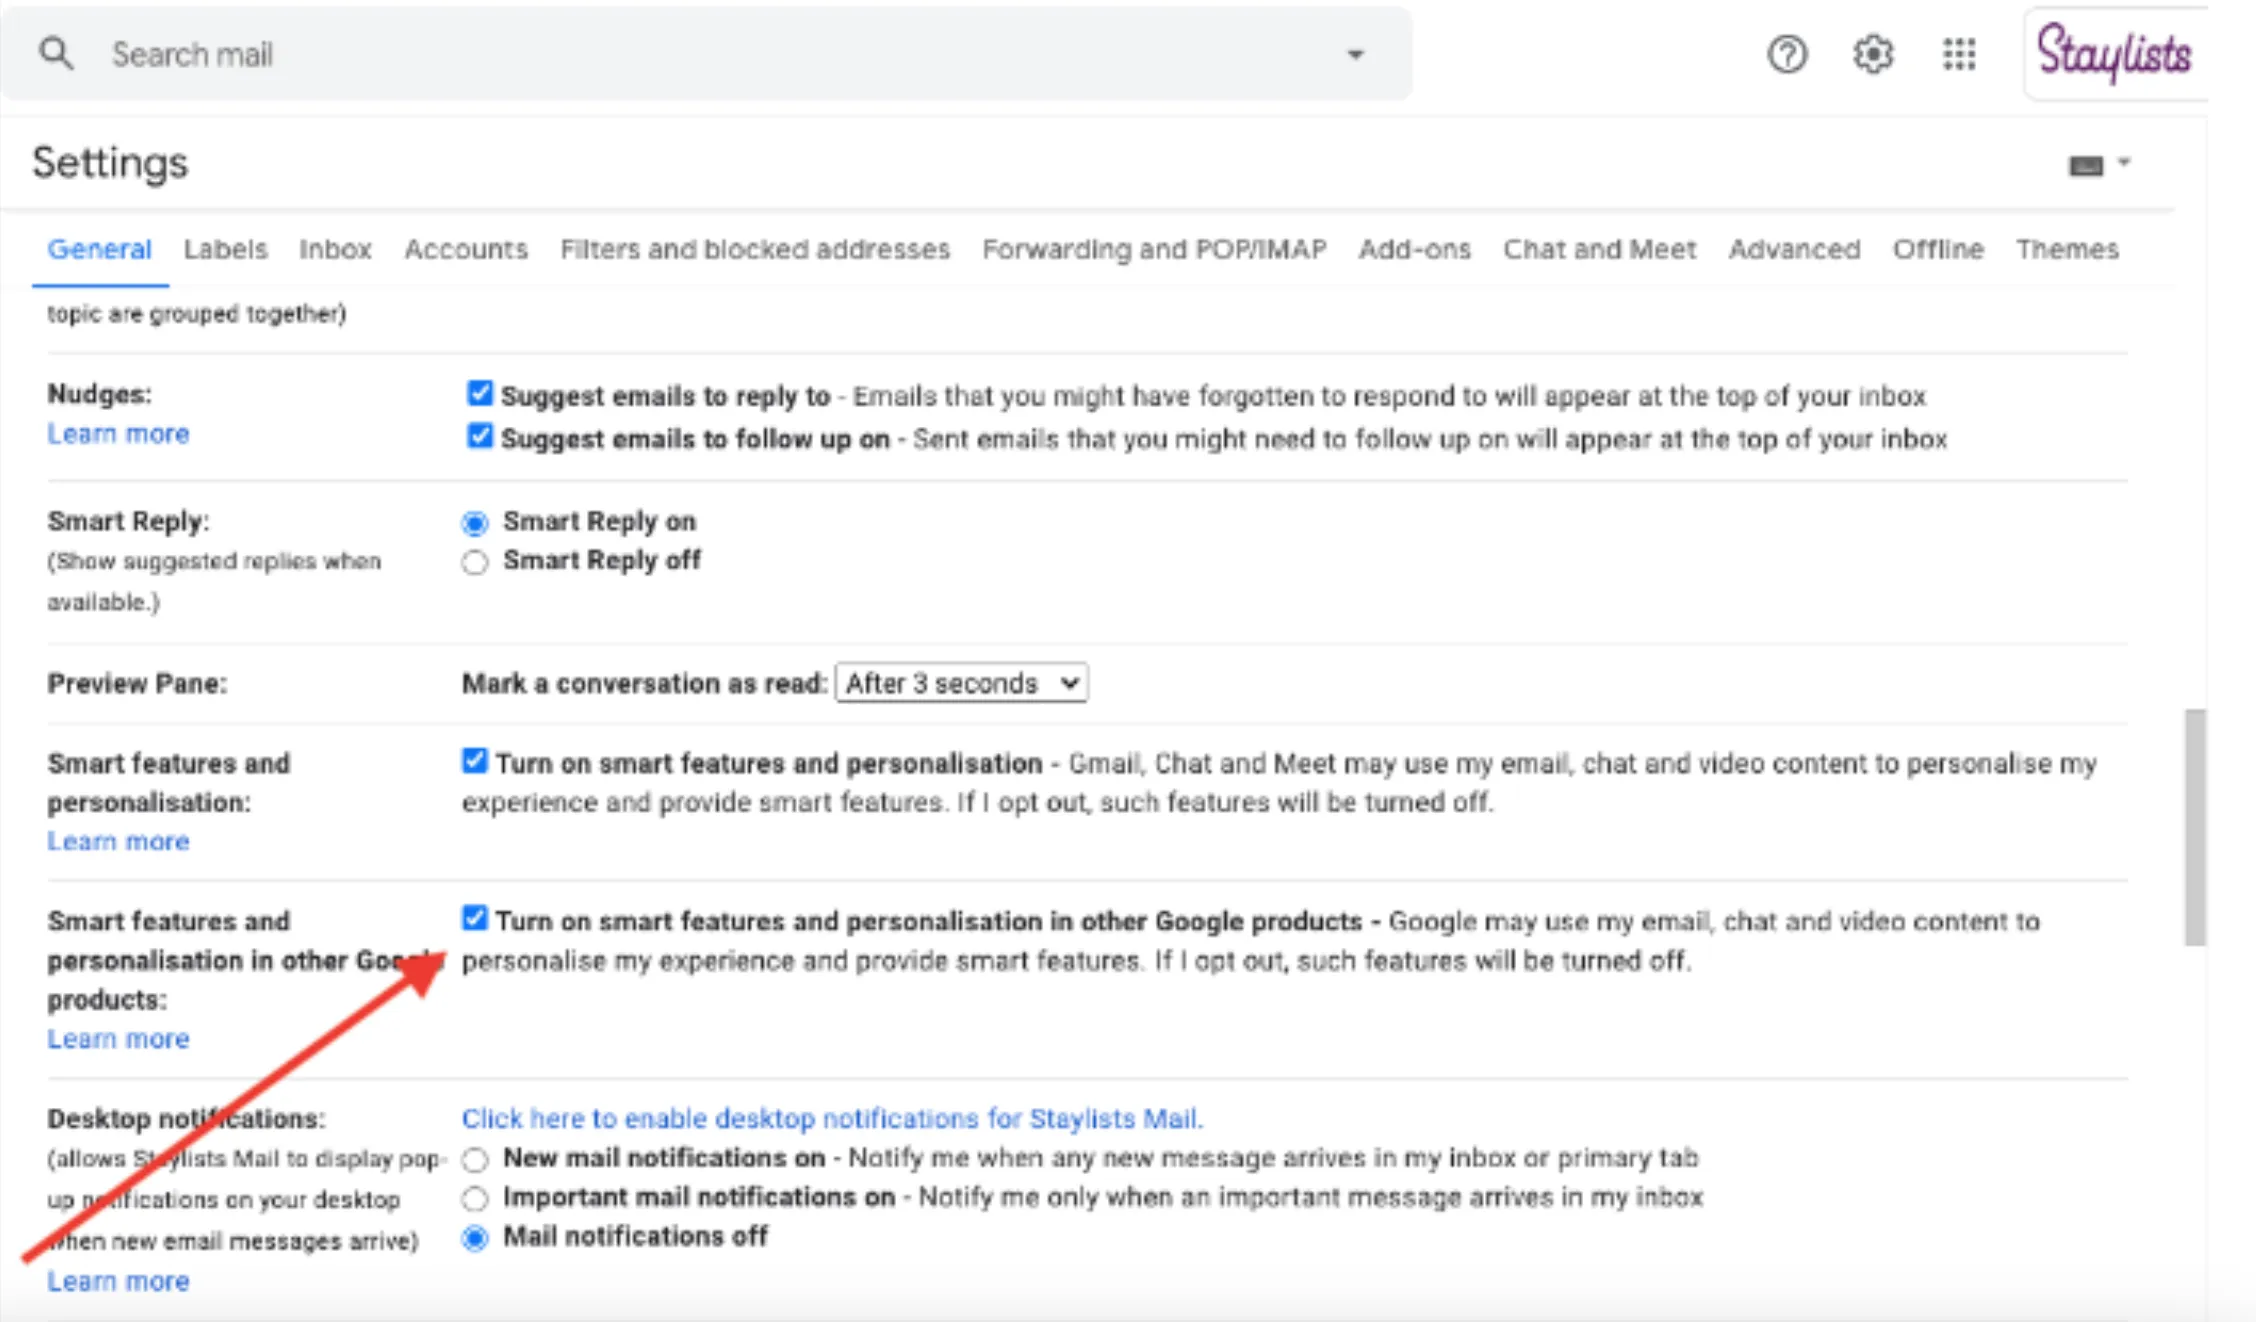Select Smart Reply off
The image size is (2256, 1322).
tap(474, 561)
